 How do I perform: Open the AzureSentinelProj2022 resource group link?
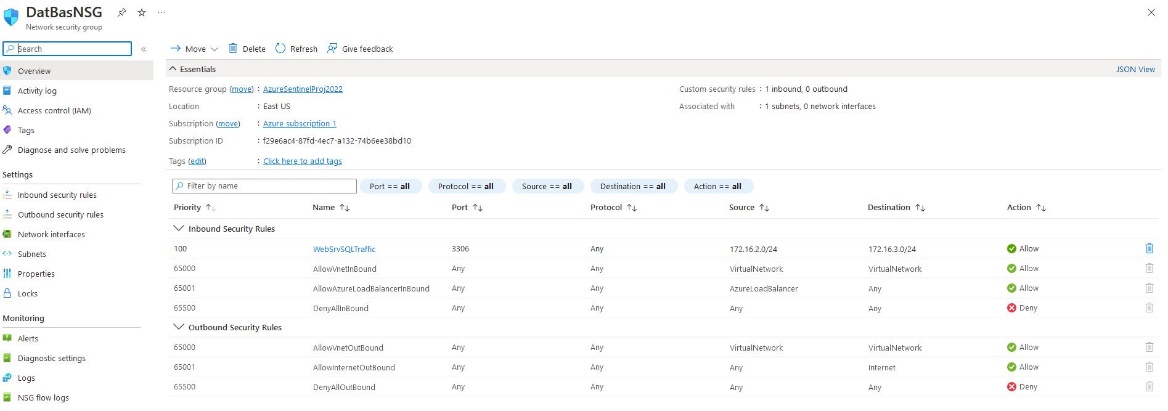point(302,89)
